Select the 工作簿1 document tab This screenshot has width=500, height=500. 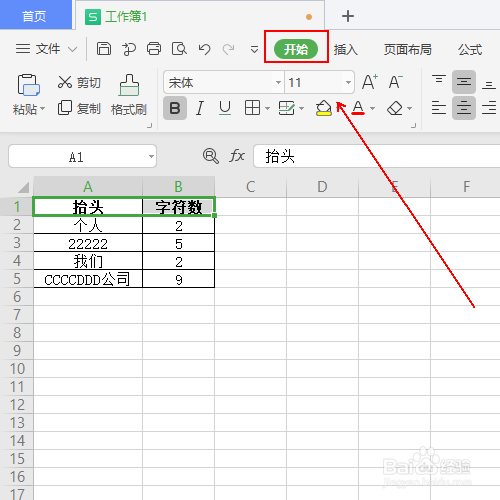point(200,16)
